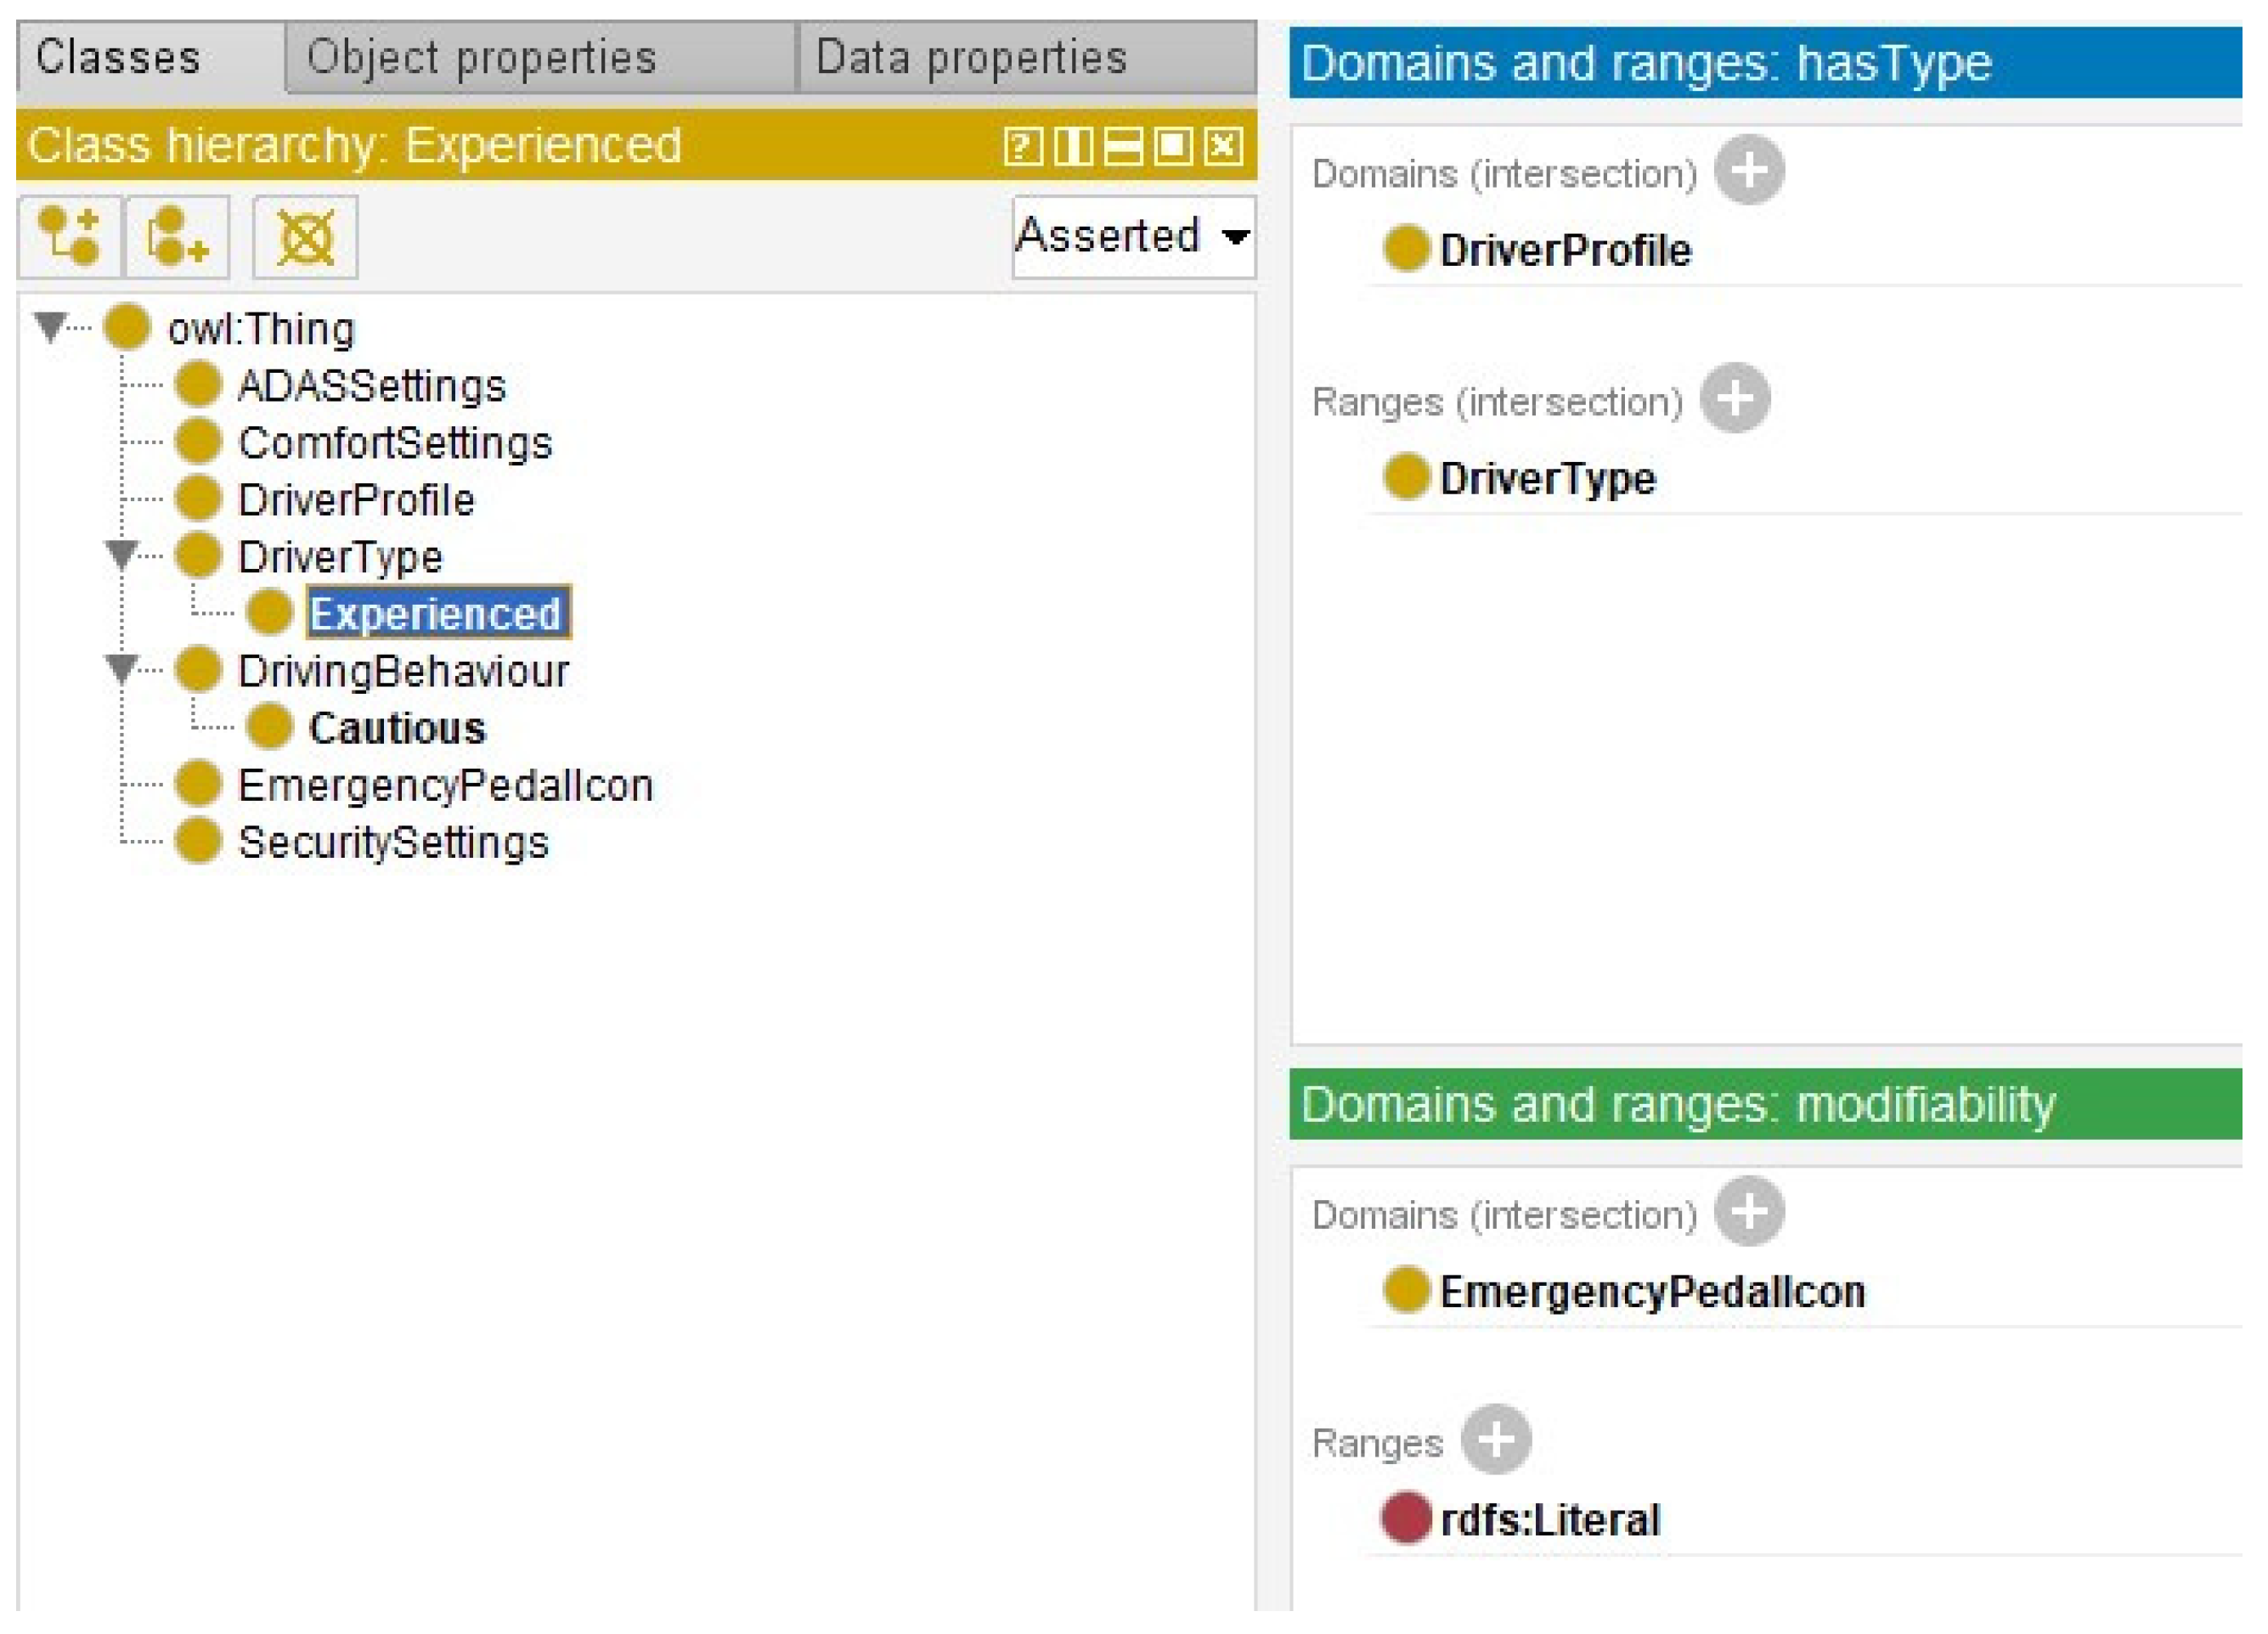Collapse the DriverType node
2268x1634 pixels.
tap(122, 554)
